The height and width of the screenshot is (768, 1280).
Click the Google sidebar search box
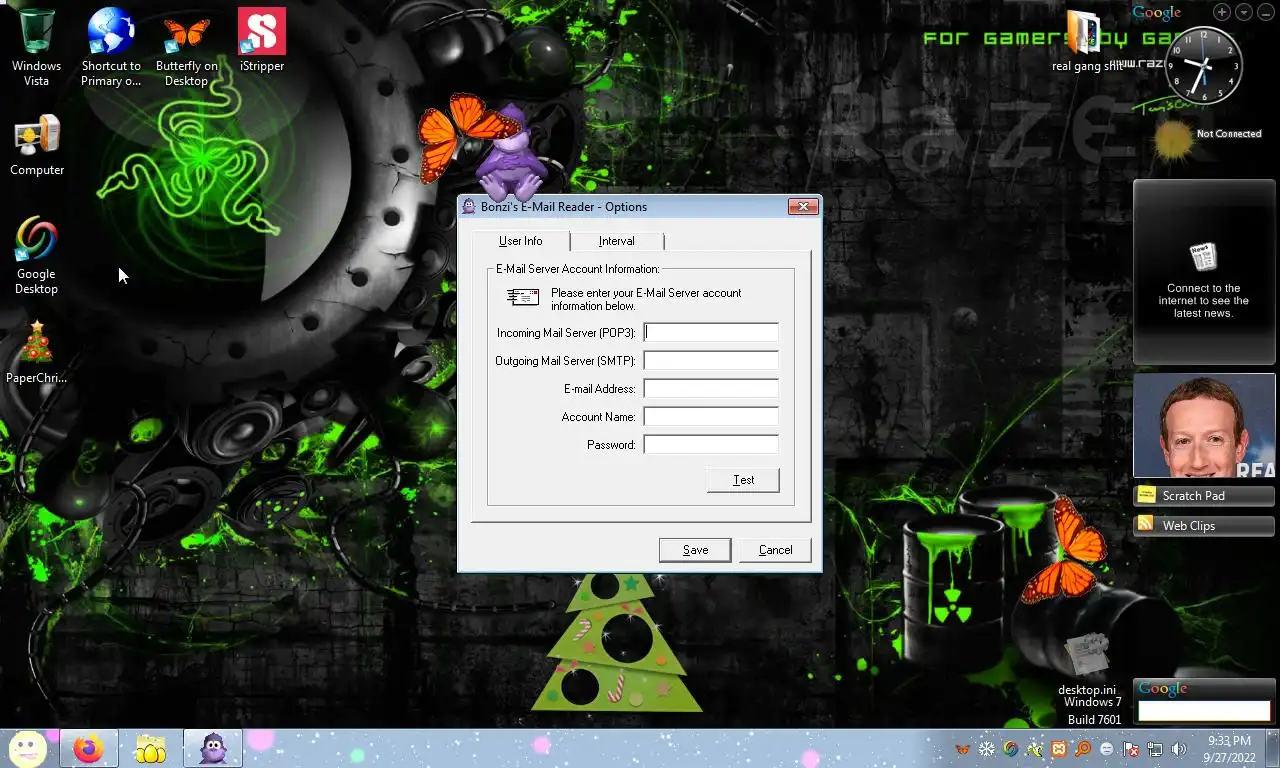1204,711
